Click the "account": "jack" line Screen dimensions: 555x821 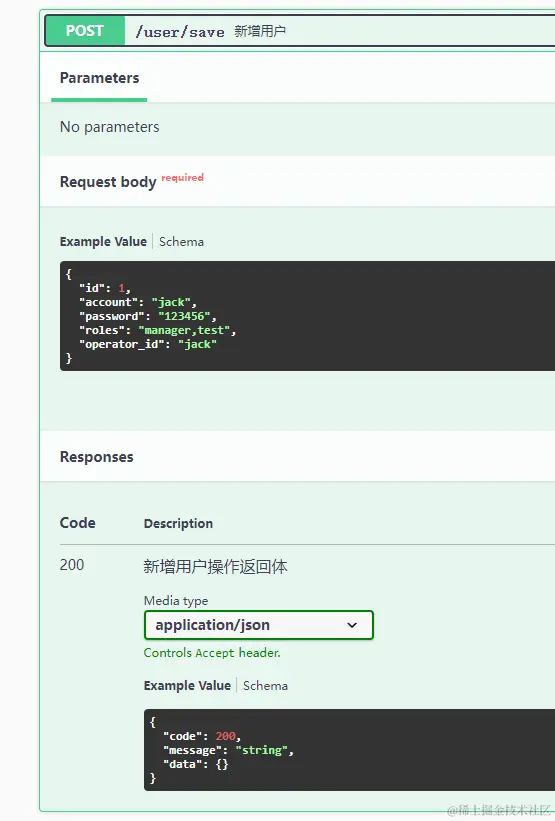(138, 302)
